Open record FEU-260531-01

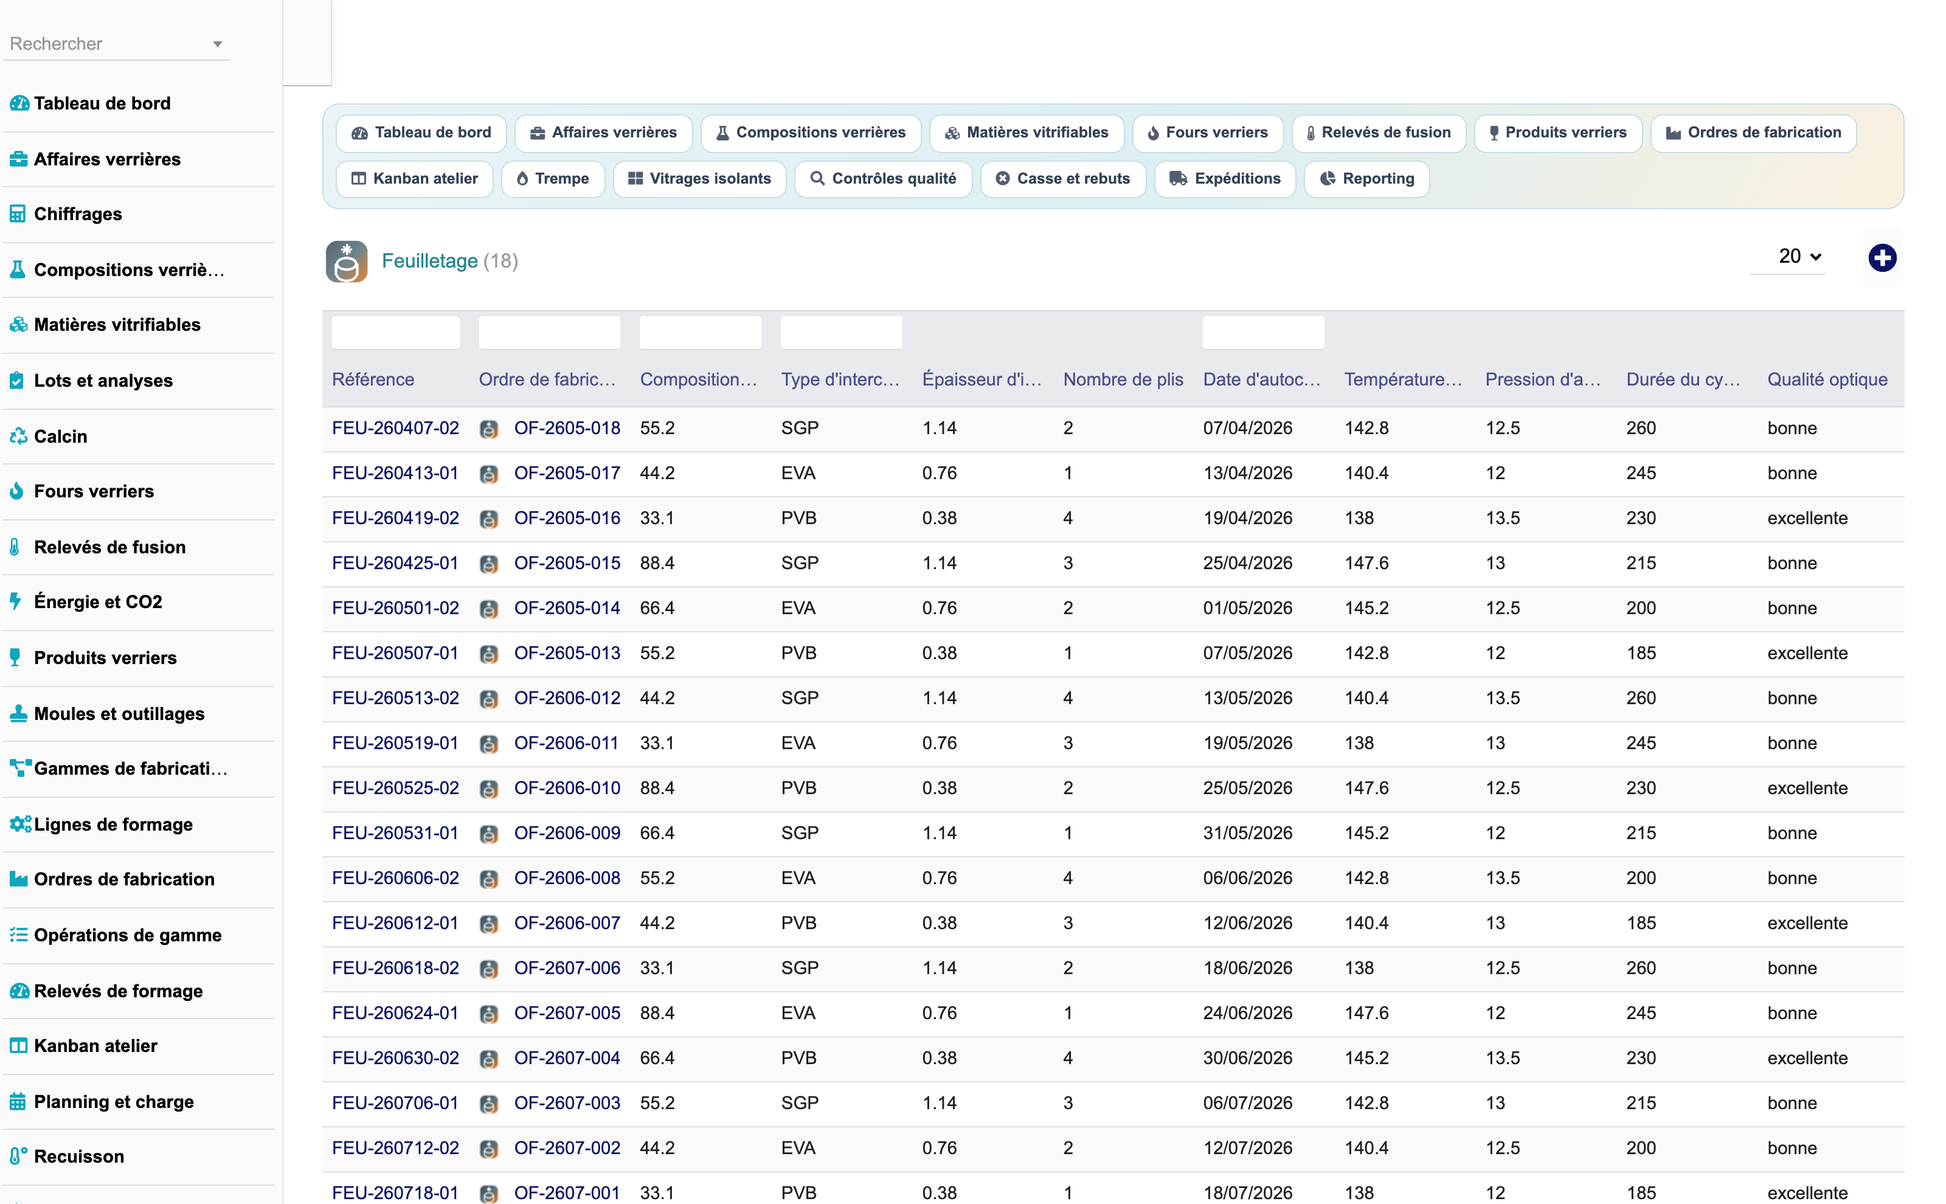click(x=395, y=833)
